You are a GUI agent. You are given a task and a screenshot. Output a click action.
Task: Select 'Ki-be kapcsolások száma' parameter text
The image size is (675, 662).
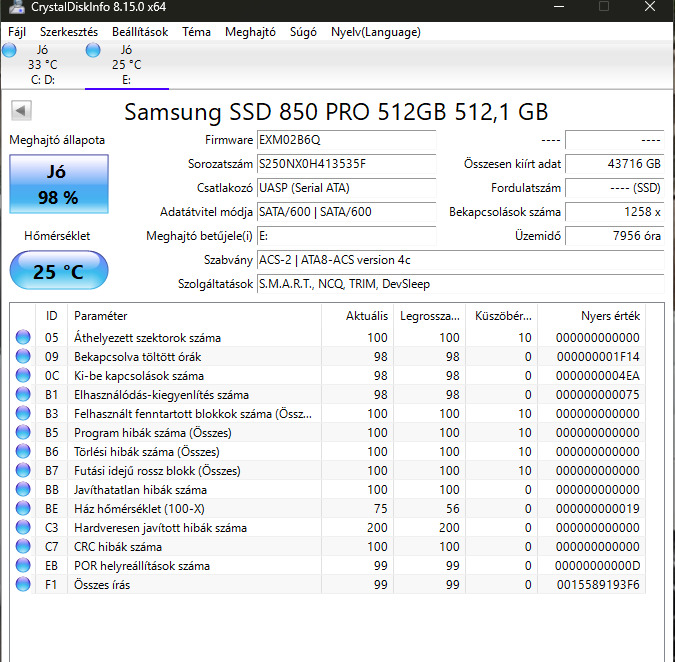[139, 376]
